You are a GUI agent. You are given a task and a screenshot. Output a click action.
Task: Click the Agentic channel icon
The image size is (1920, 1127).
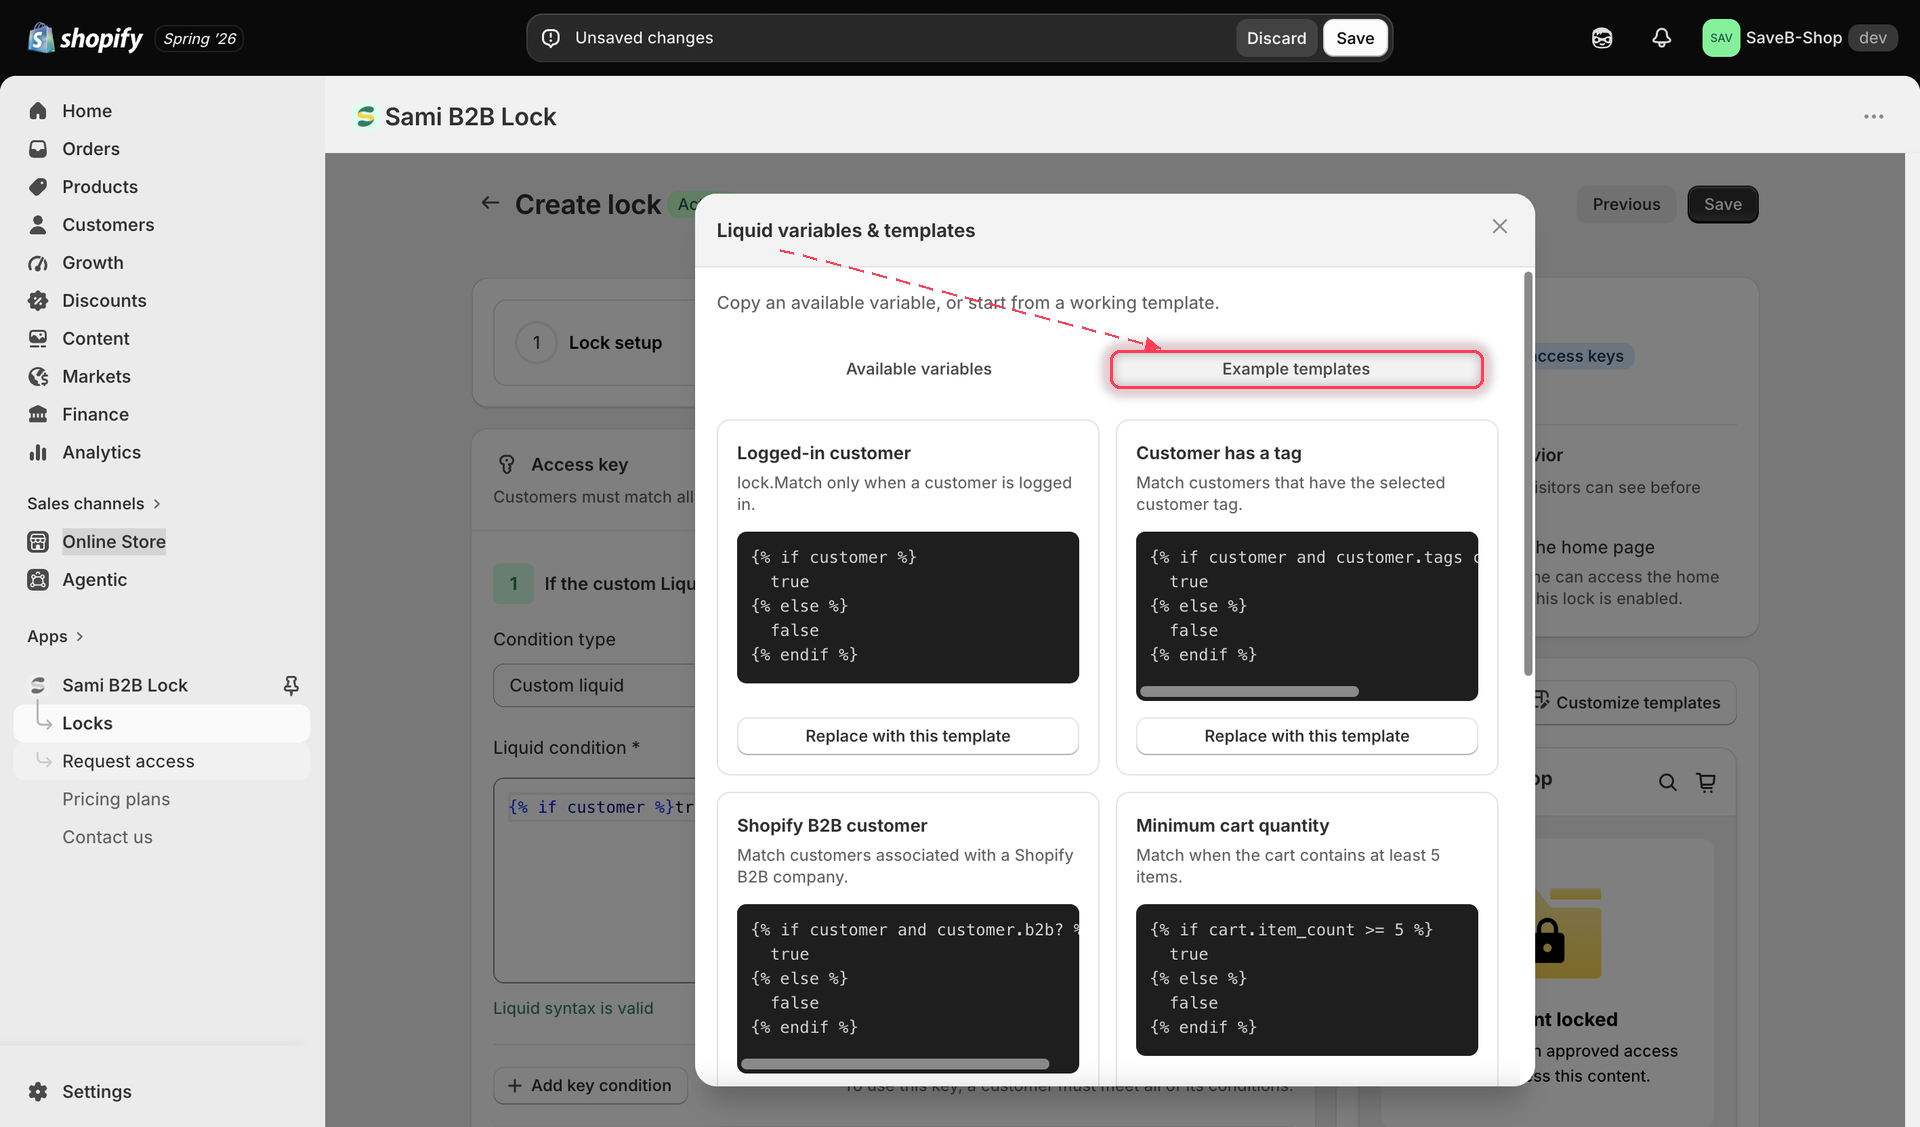pyautogui.click(x=38, y=580)
